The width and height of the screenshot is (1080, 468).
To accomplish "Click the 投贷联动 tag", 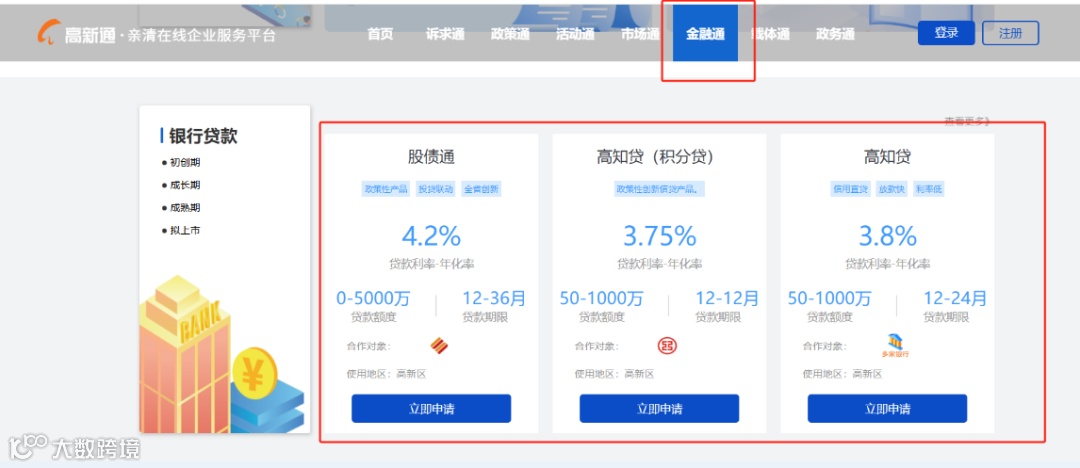I will pos(435,189).
